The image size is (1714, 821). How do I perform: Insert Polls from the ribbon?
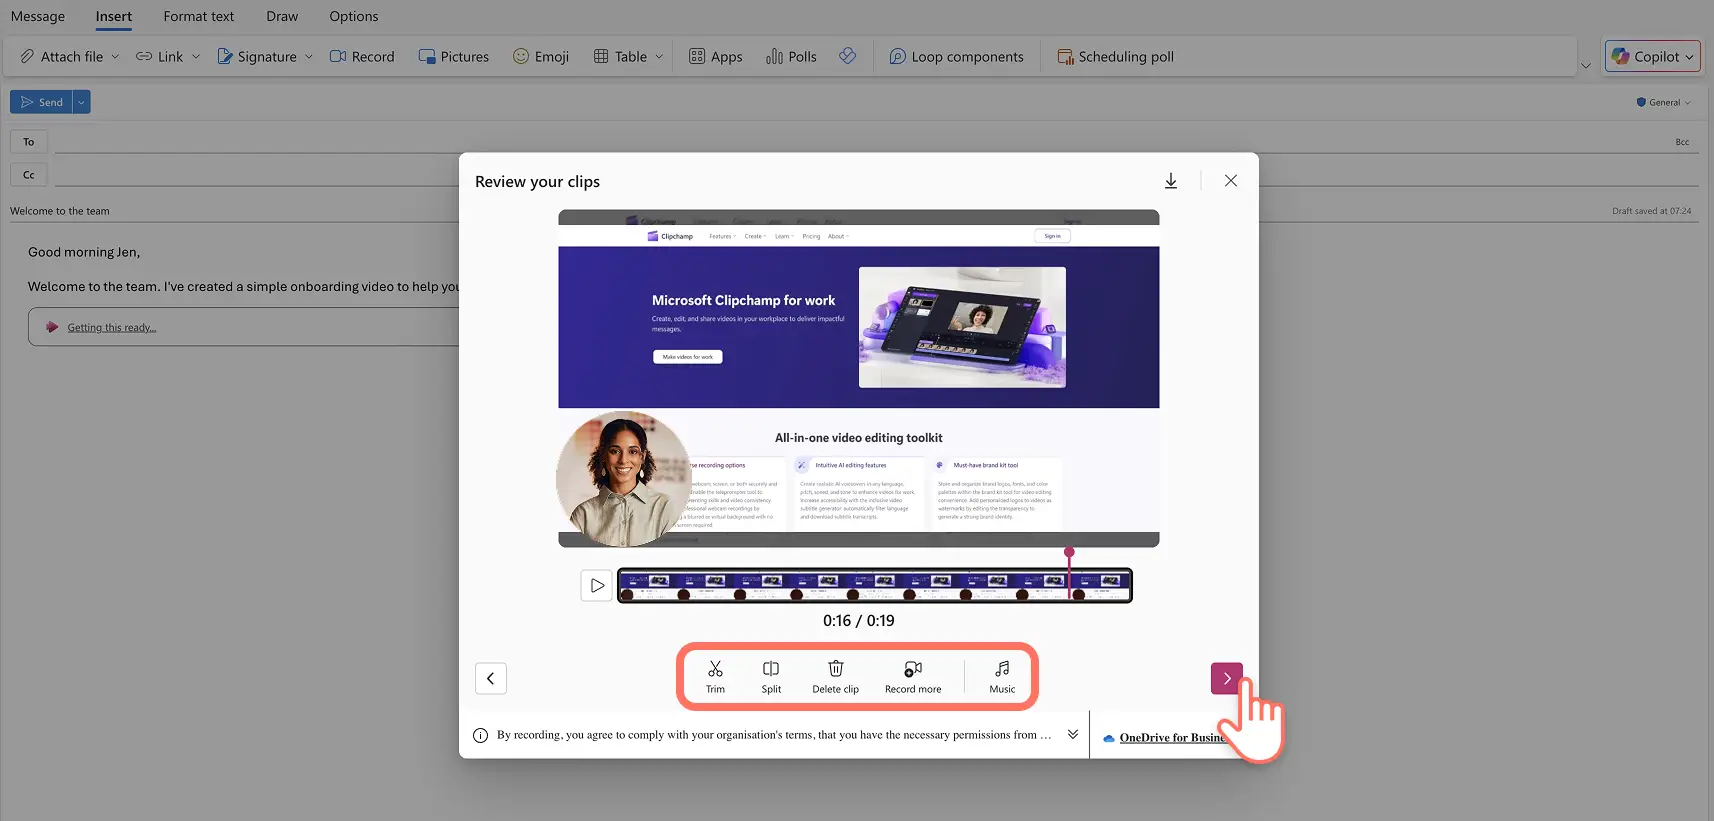792,57
